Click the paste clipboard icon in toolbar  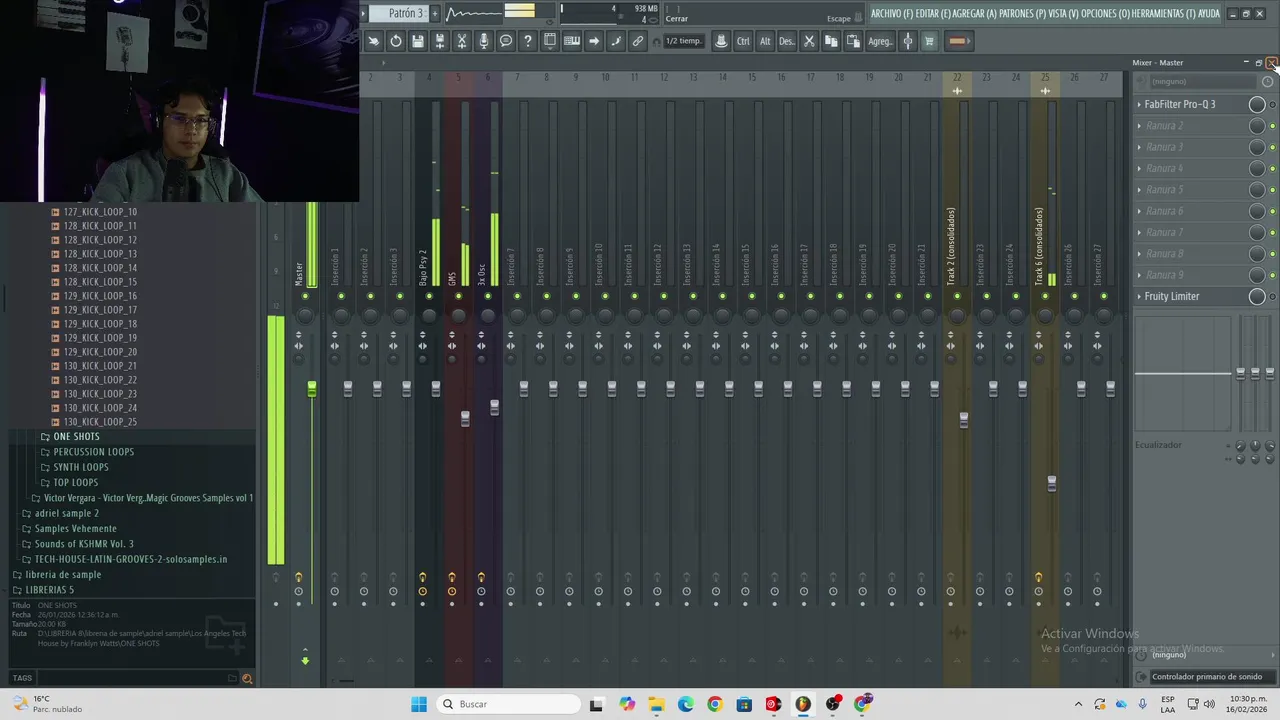(853, 41)
